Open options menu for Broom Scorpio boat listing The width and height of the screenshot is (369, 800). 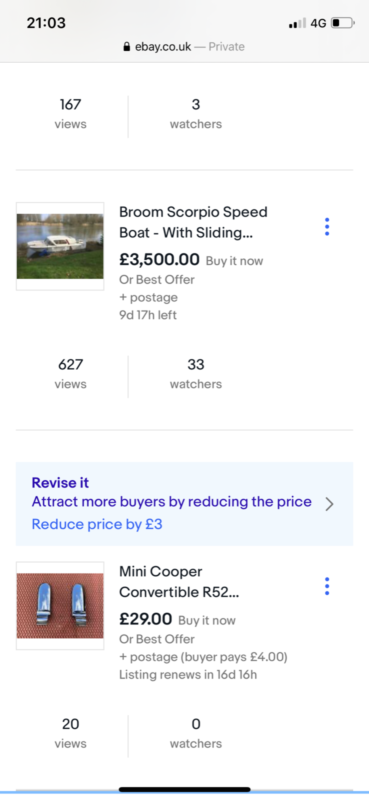(327, 227)
